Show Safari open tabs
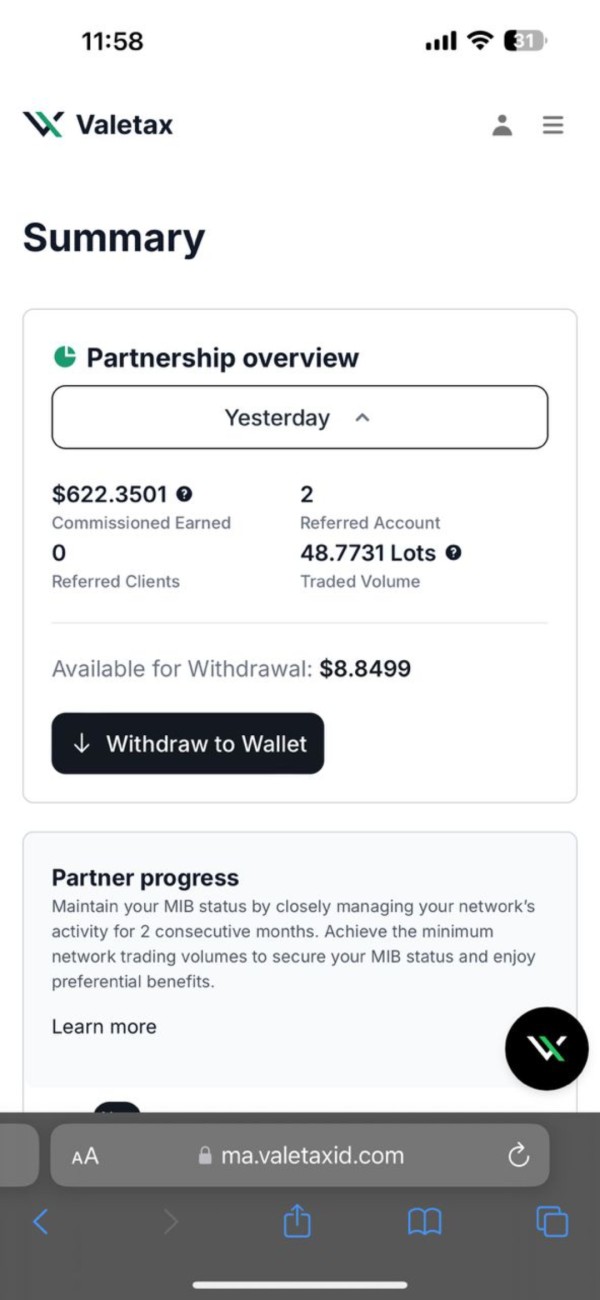 (551, 1221)
